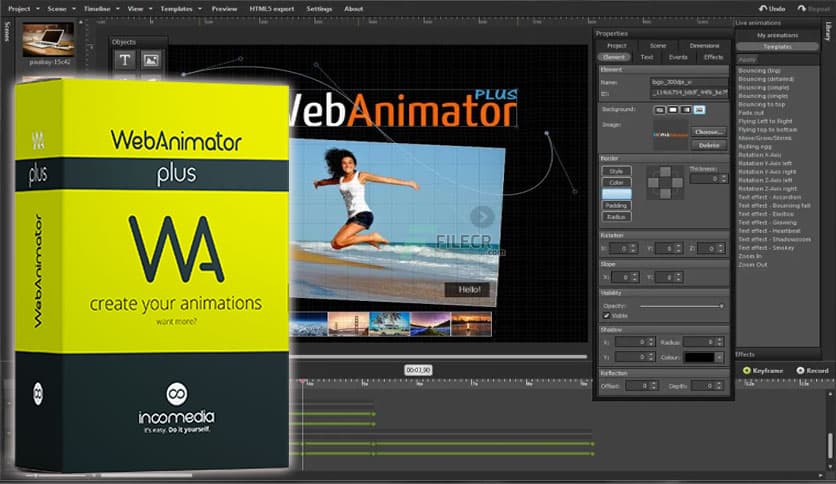Choose second background type icon

coord(673,110)
